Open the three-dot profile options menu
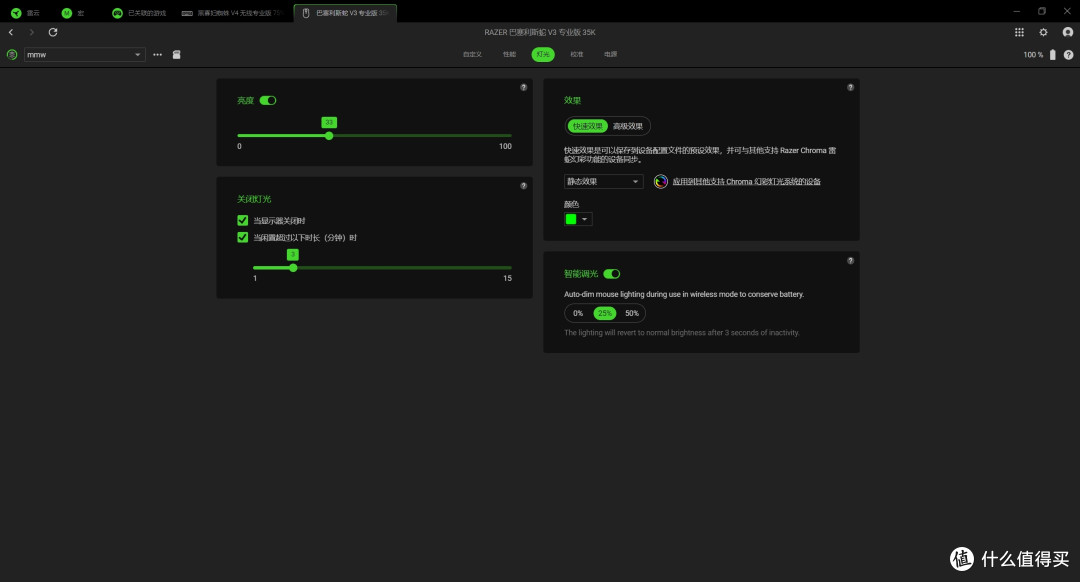1080x582 pixels. click(x=158, y=54)
